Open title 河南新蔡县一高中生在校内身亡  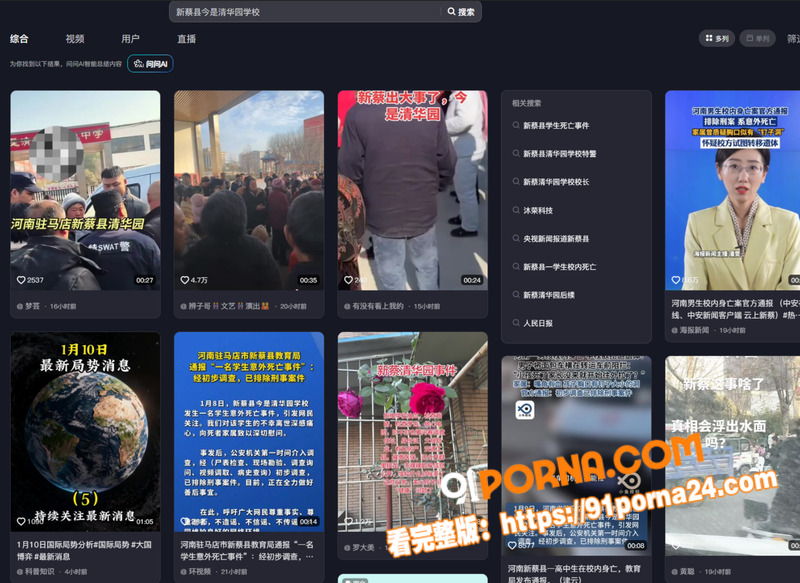pos(574,574)
